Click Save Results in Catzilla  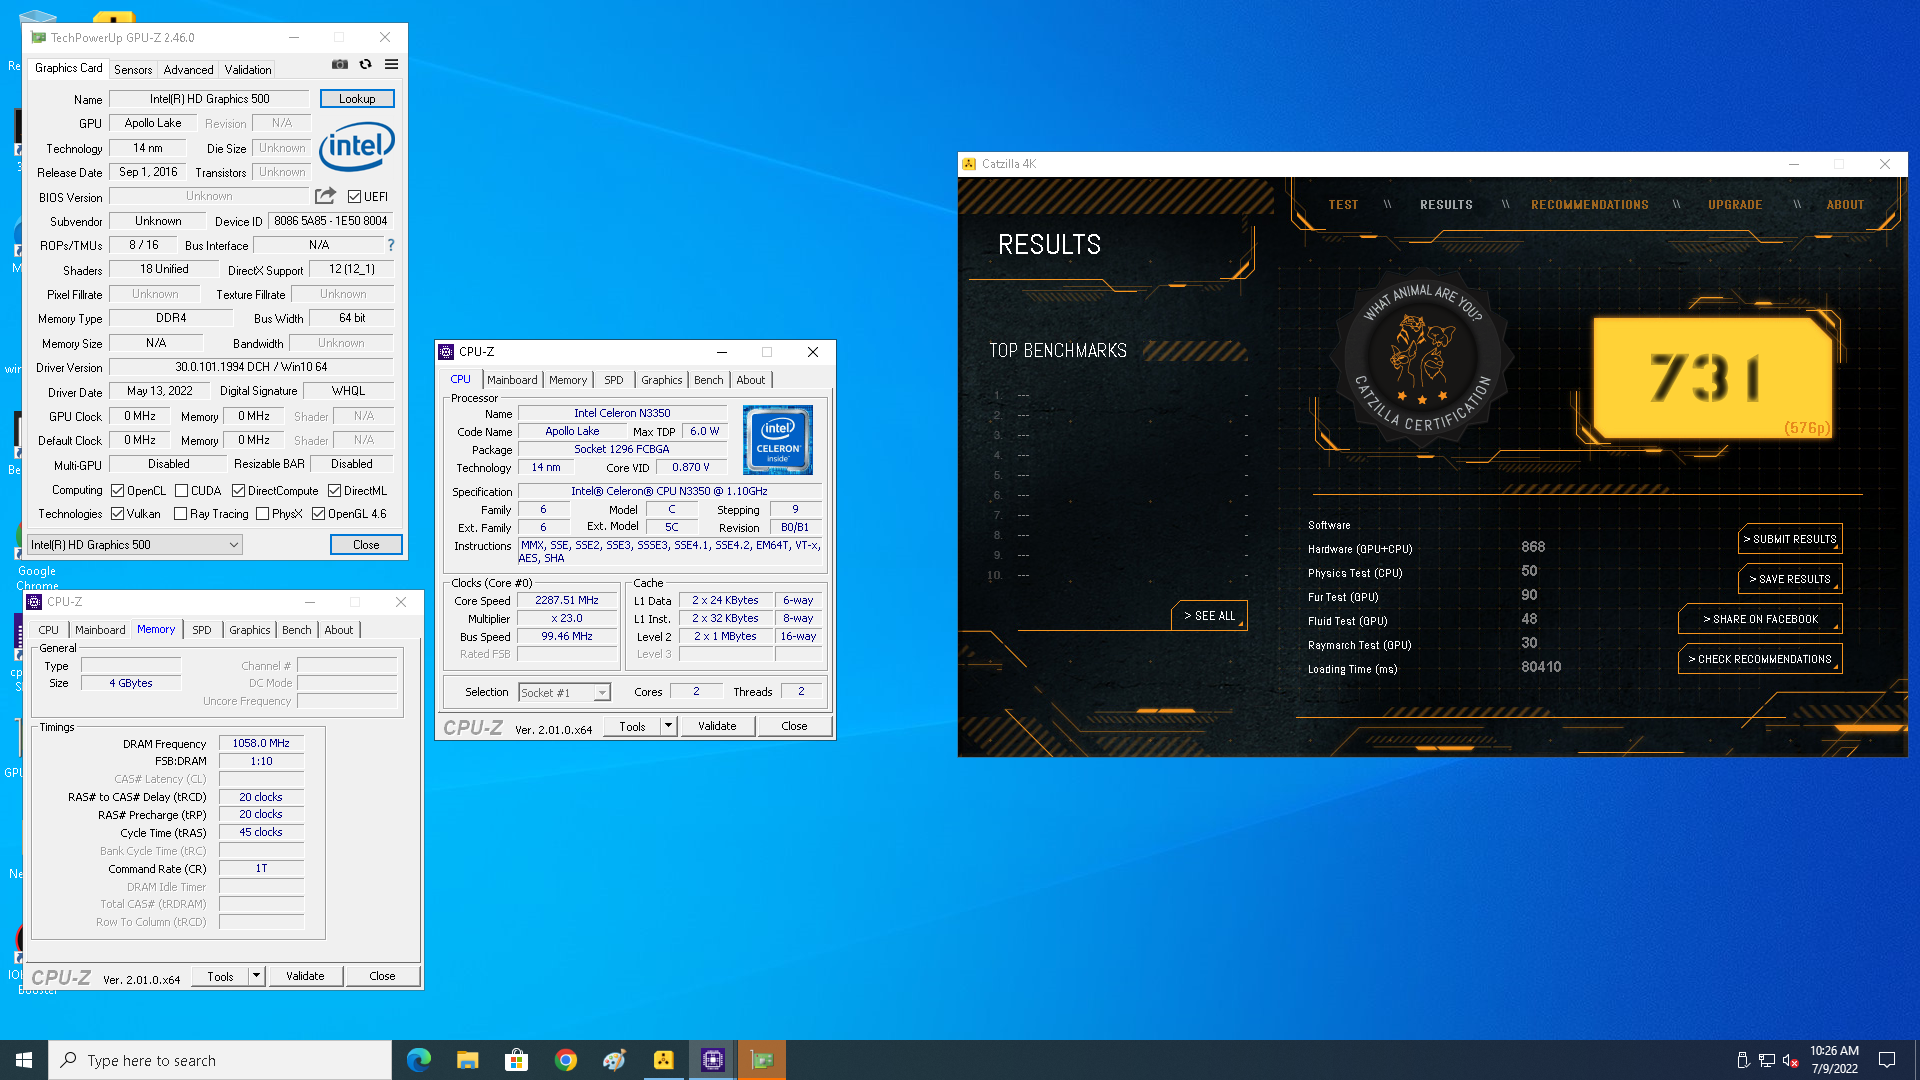coord(1790,579)
